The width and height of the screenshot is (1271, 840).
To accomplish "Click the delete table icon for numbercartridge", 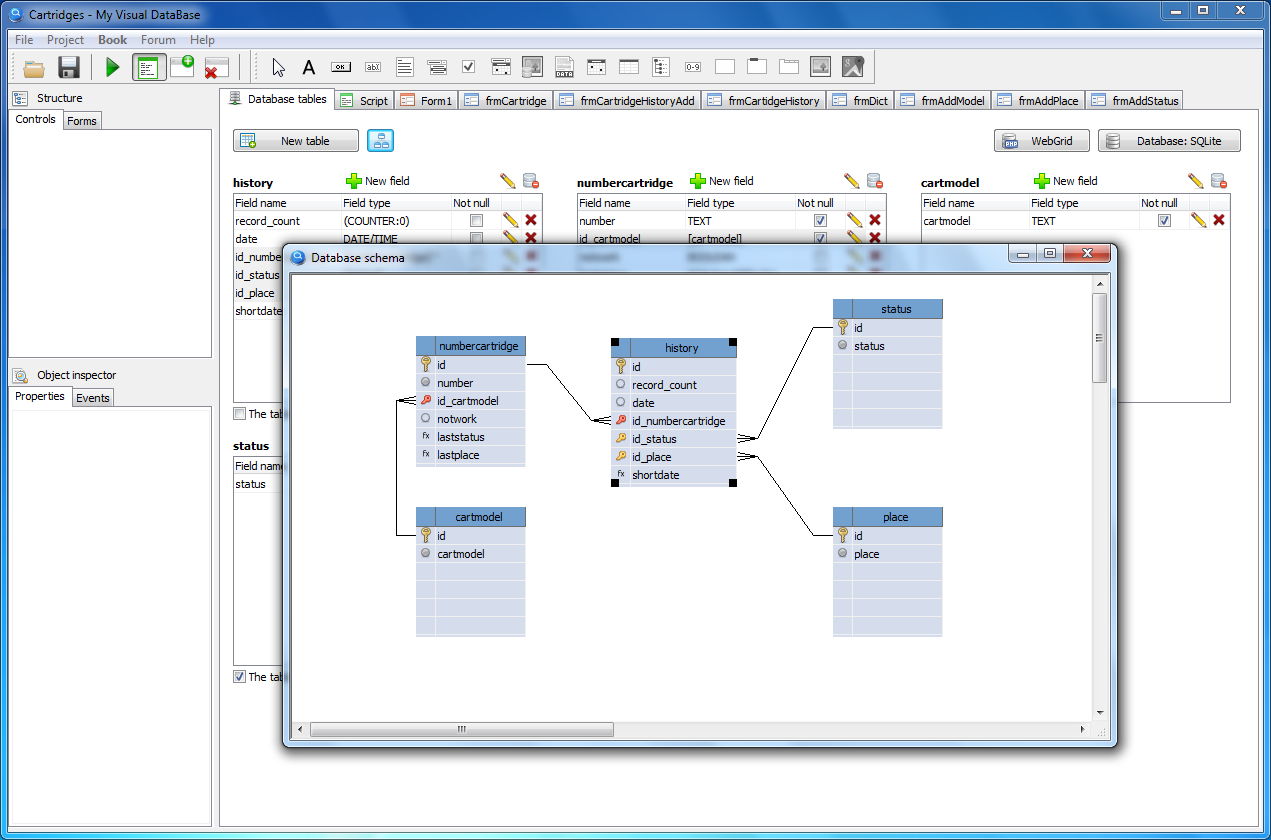I will click(x=875, y=181).
